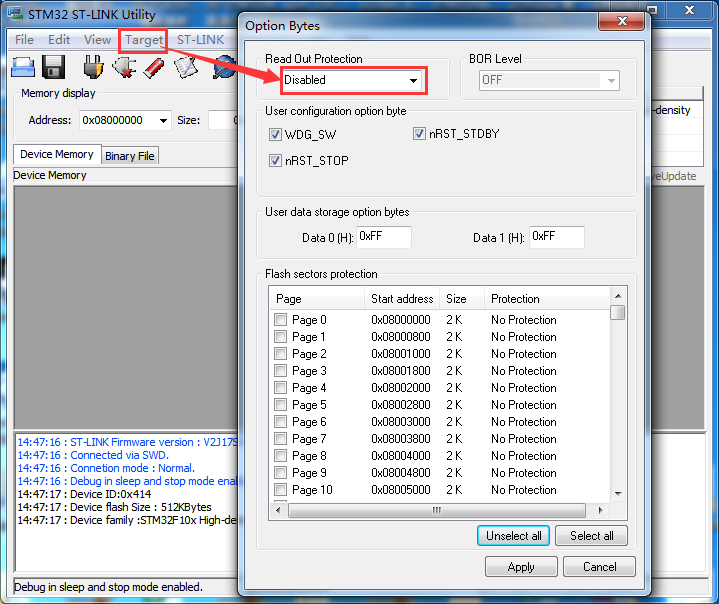Click the status bar debug mode text
Viewport: 719px width, 604px height.
[108, 587]
